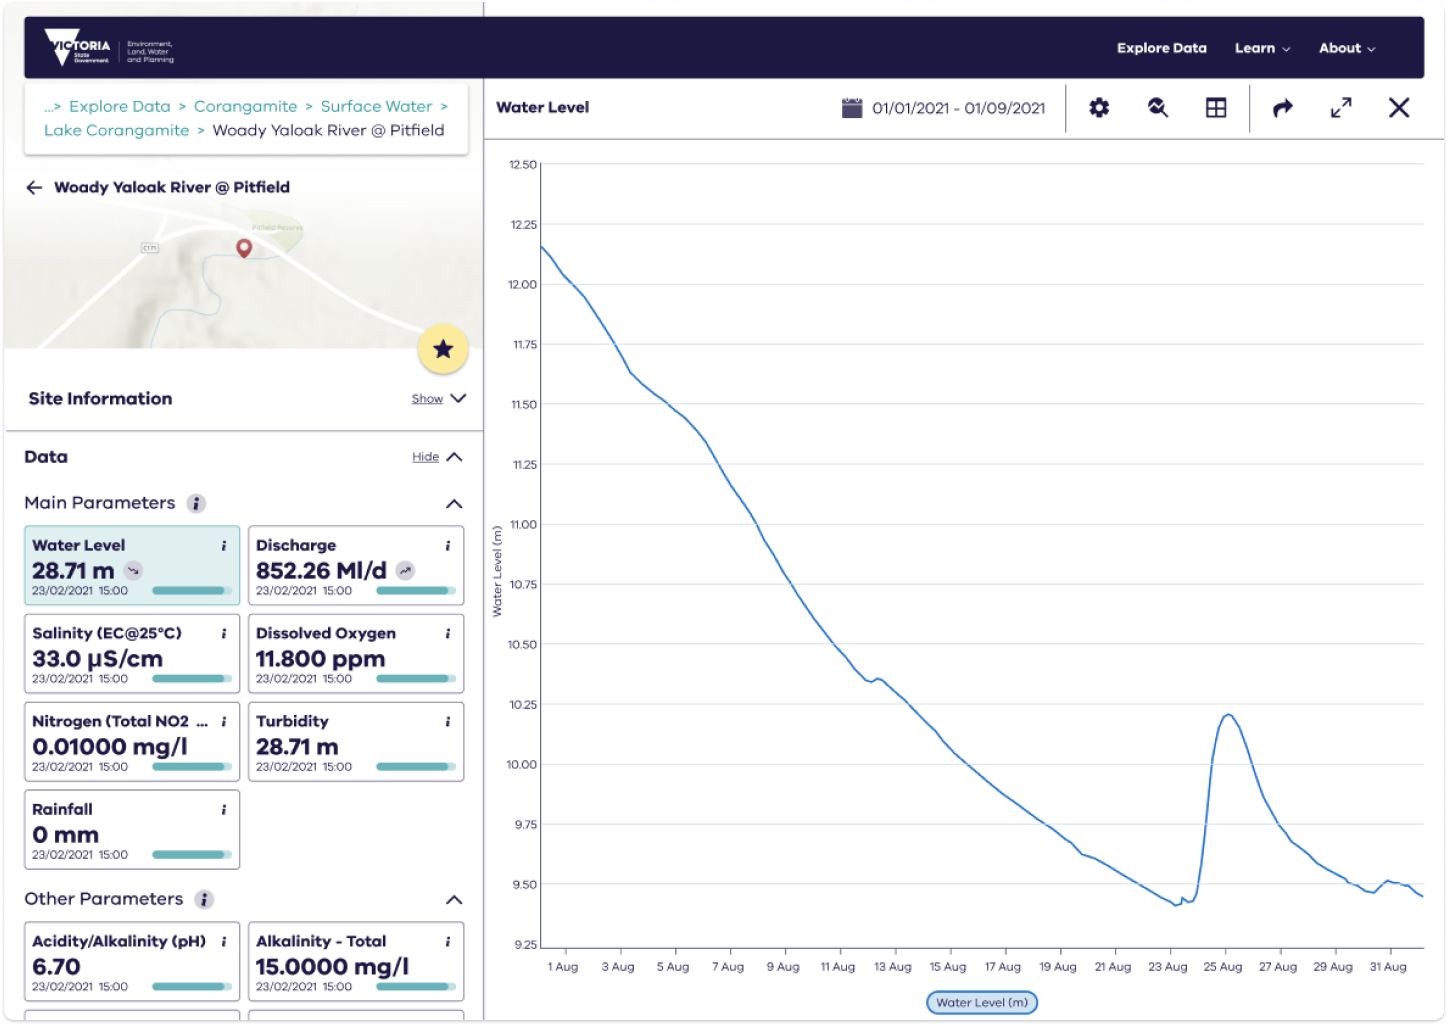Viewport: 1448px width, 1026px height.
Task: Click the share arrow icon
Action: [x=1283, y=108]
